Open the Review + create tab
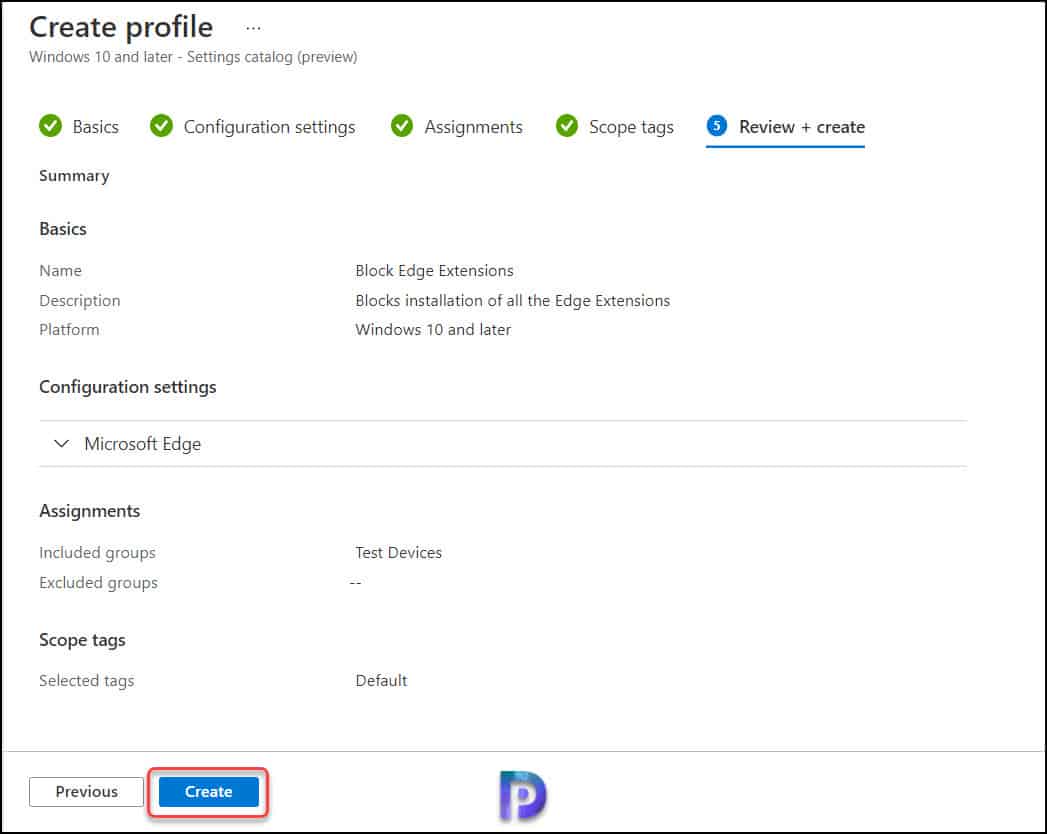Image resolution: width=1047 pixels, height=834 pixels. (x=801, y=126)
